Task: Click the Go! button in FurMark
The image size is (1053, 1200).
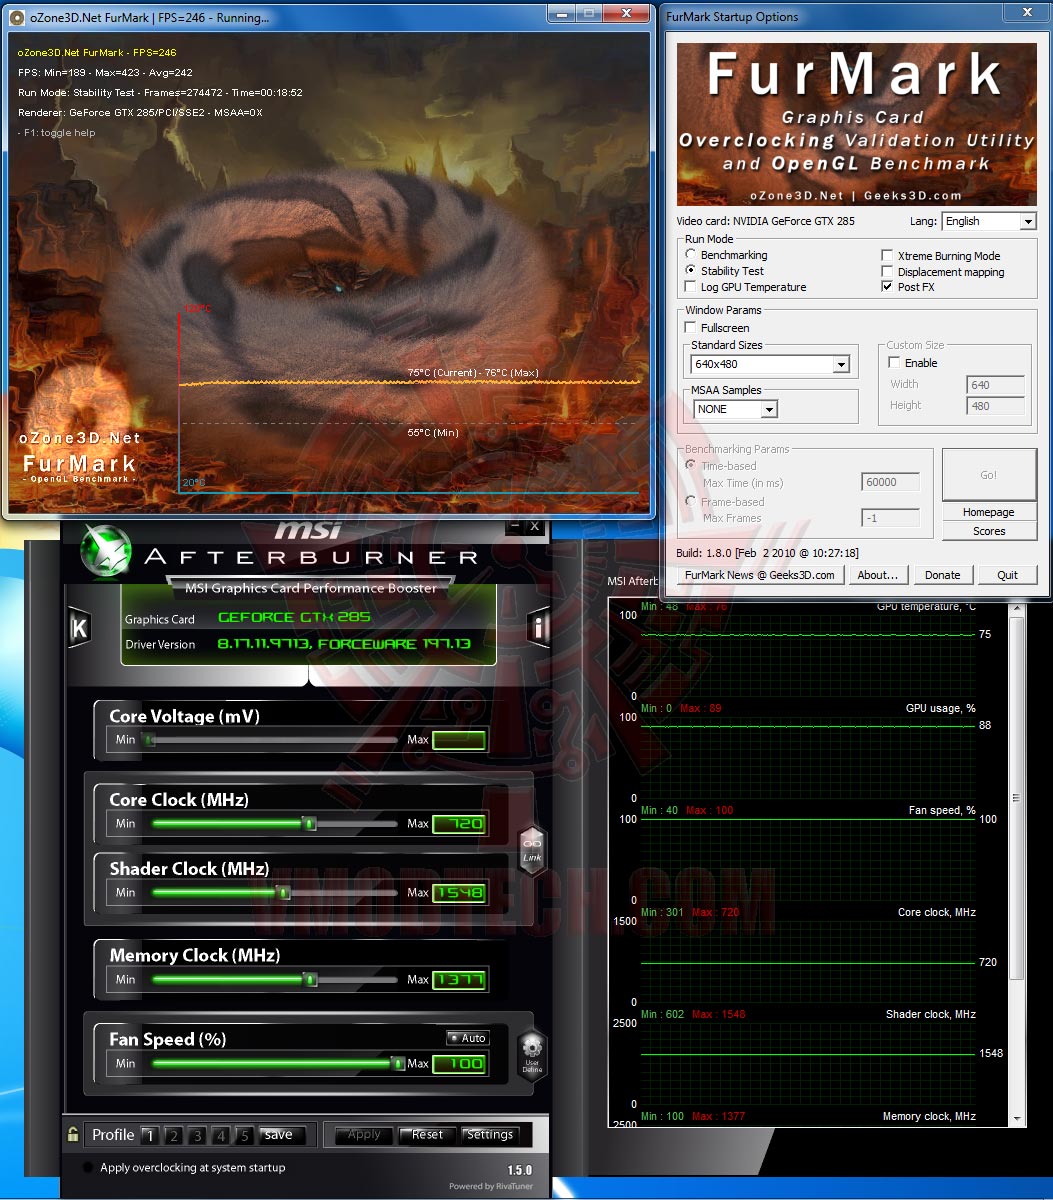Action: (988, 475)
